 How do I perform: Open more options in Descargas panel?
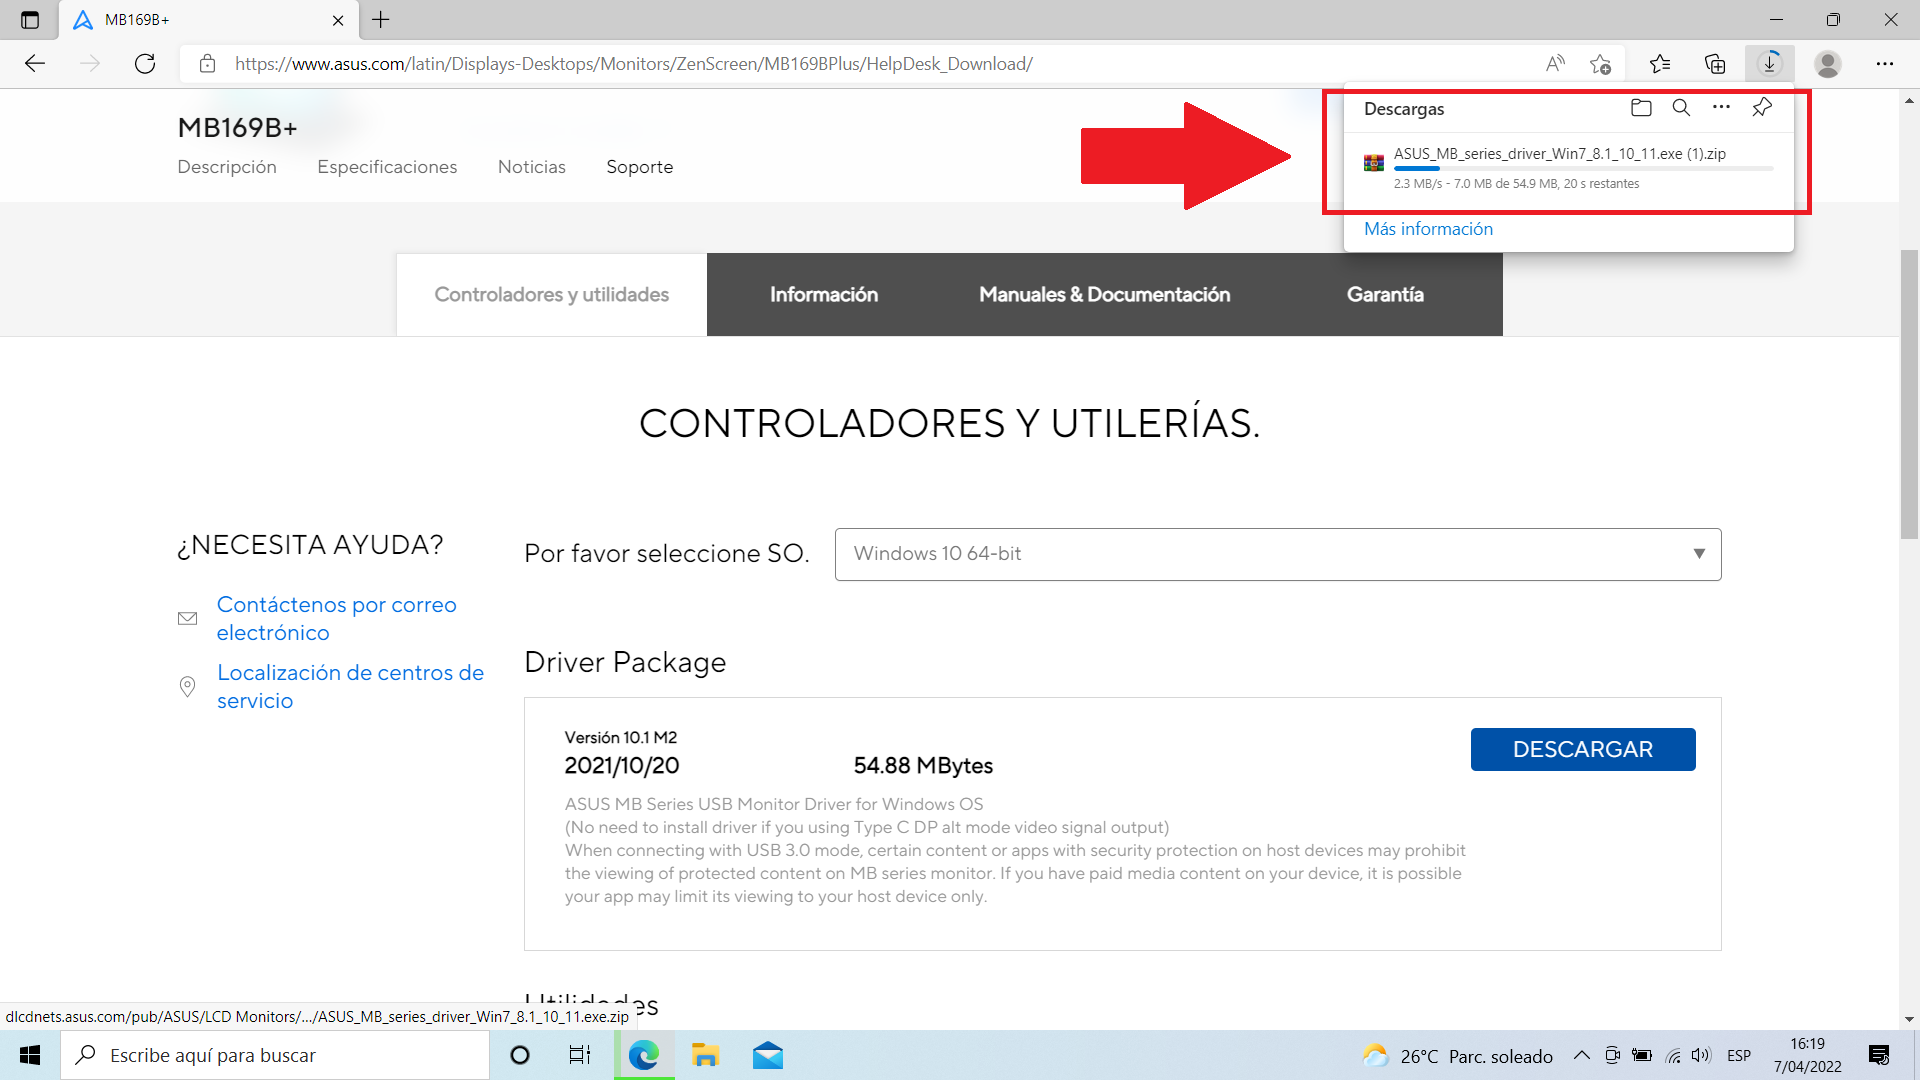click(1721, 107)
